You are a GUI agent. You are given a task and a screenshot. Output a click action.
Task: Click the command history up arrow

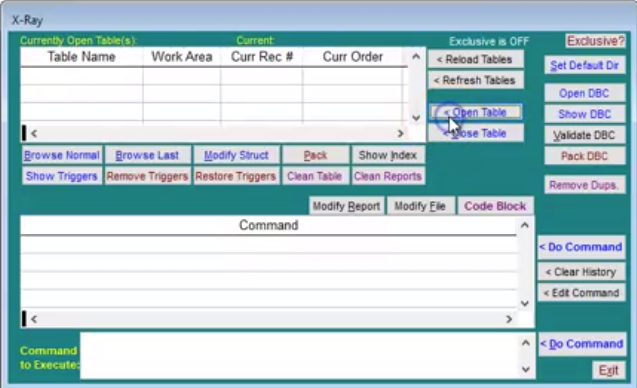(x=524, y=225)
